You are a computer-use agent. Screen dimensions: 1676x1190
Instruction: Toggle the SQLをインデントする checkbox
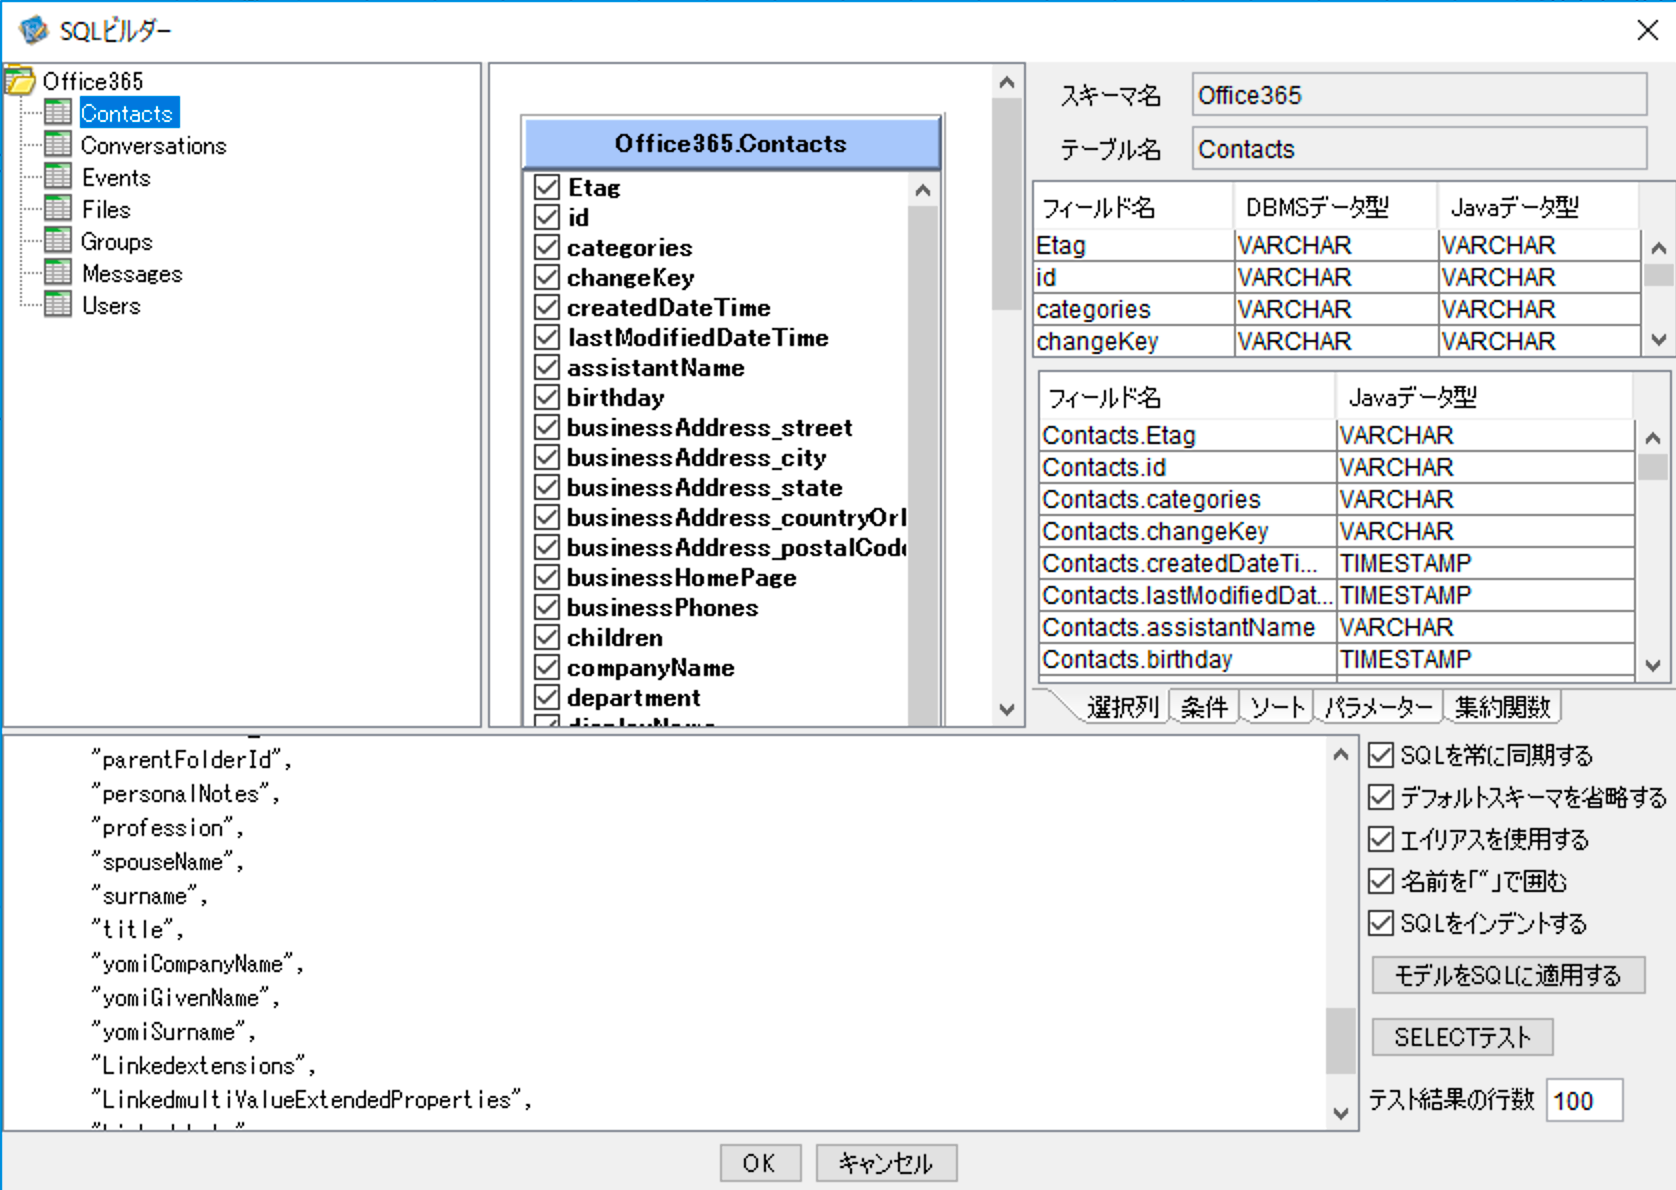[x=1381, y=923]
